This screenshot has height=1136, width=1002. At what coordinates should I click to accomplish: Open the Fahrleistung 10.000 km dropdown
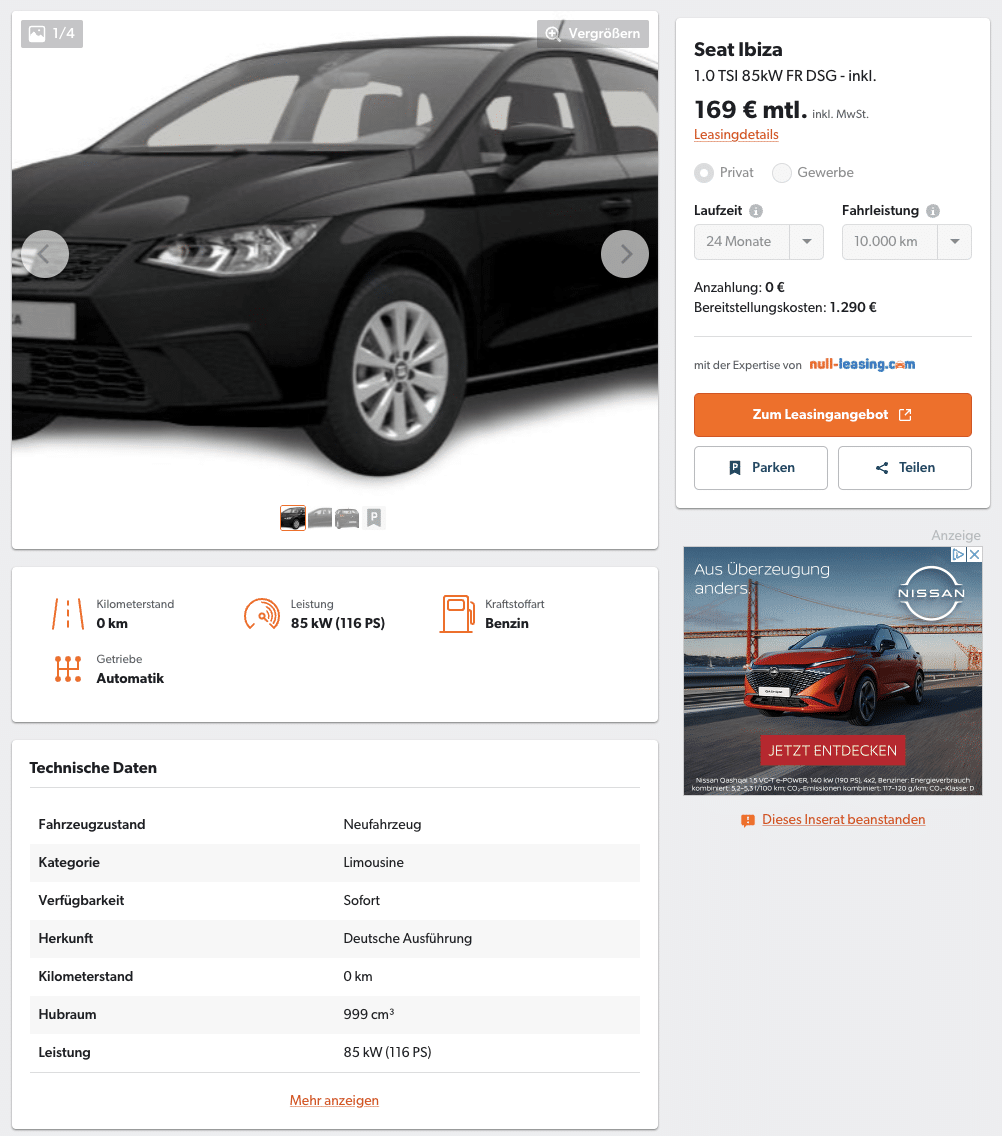tap(906, 242)
